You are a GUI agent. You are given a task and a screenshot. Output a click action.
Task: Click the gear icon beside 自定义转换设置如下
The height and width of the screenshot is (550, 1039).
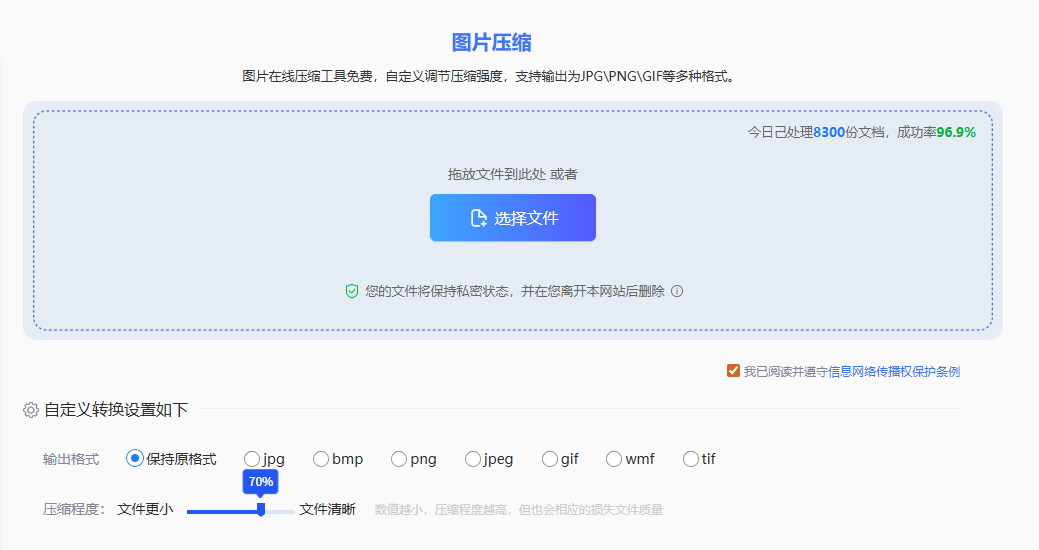pyautogui.click(x=30, y=410)
